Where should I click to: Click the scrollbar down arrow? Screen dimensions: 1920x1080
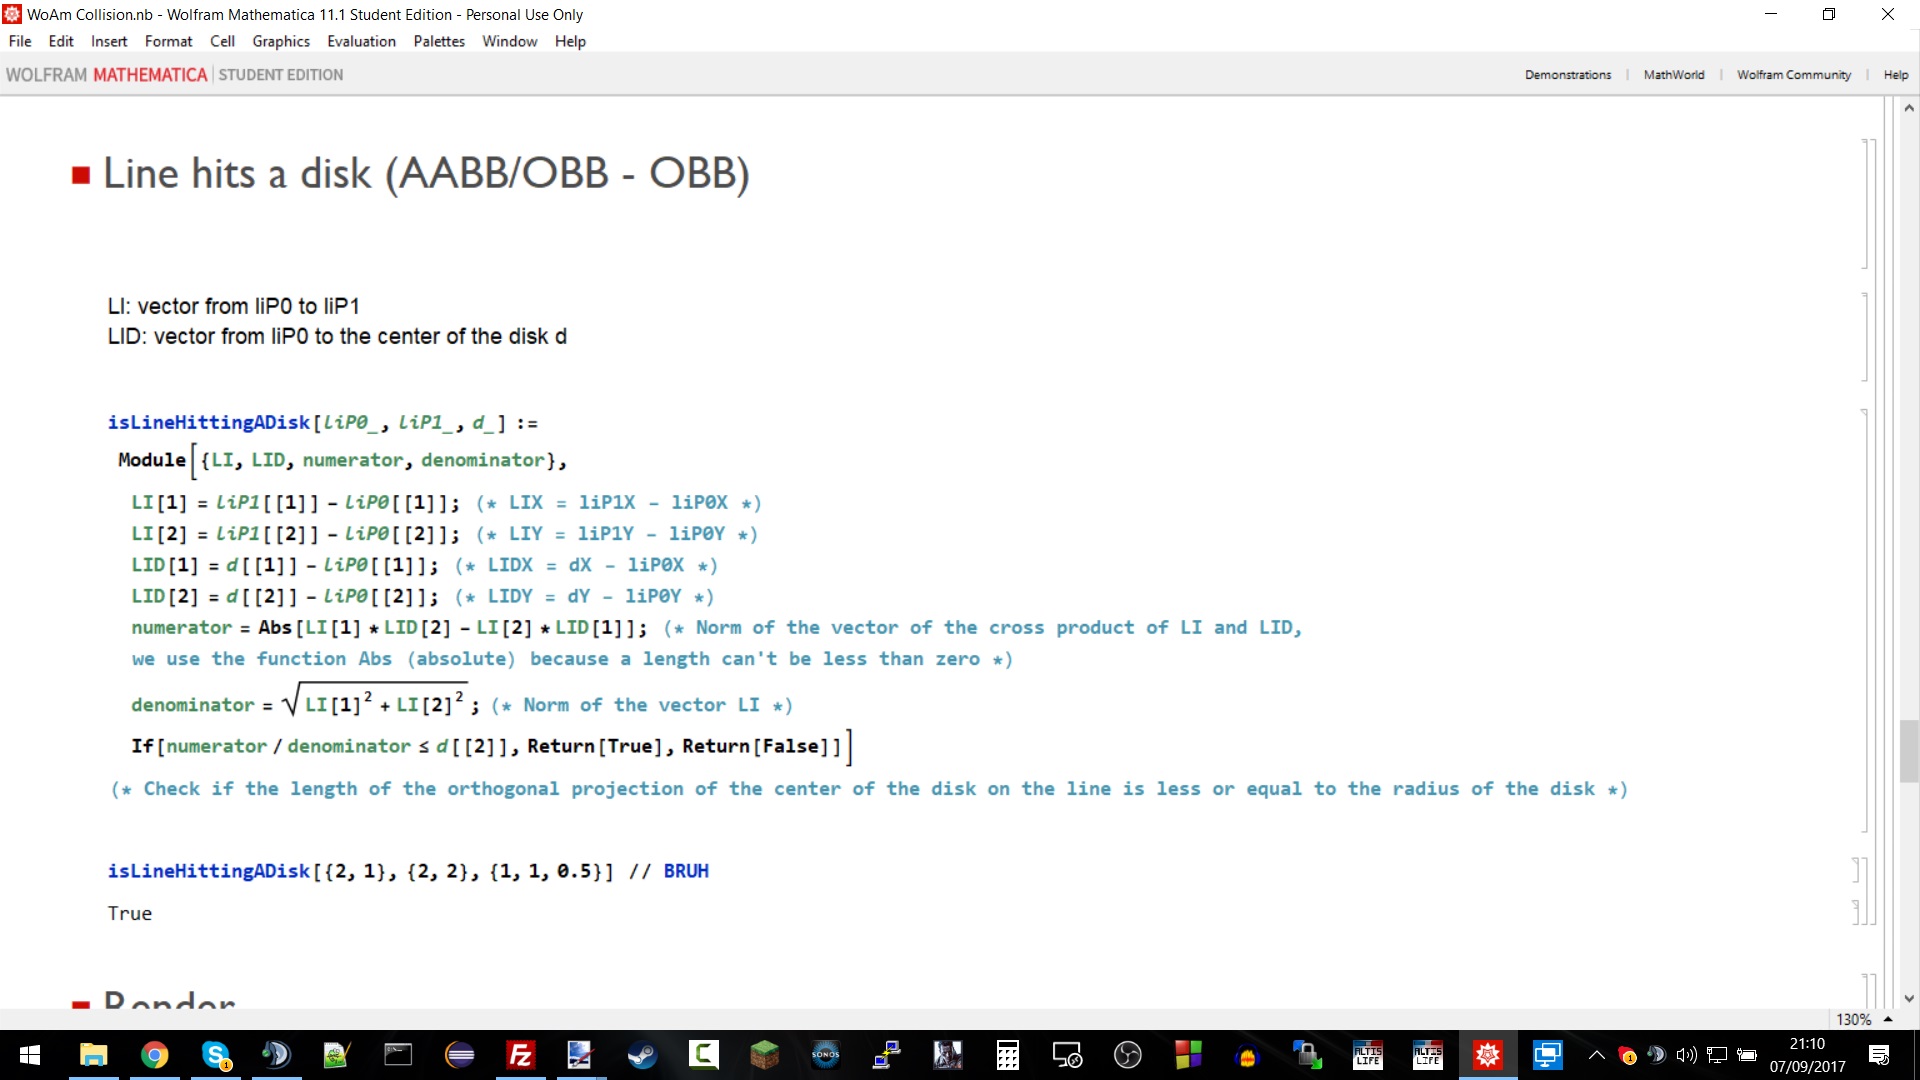pos(1909,998)
